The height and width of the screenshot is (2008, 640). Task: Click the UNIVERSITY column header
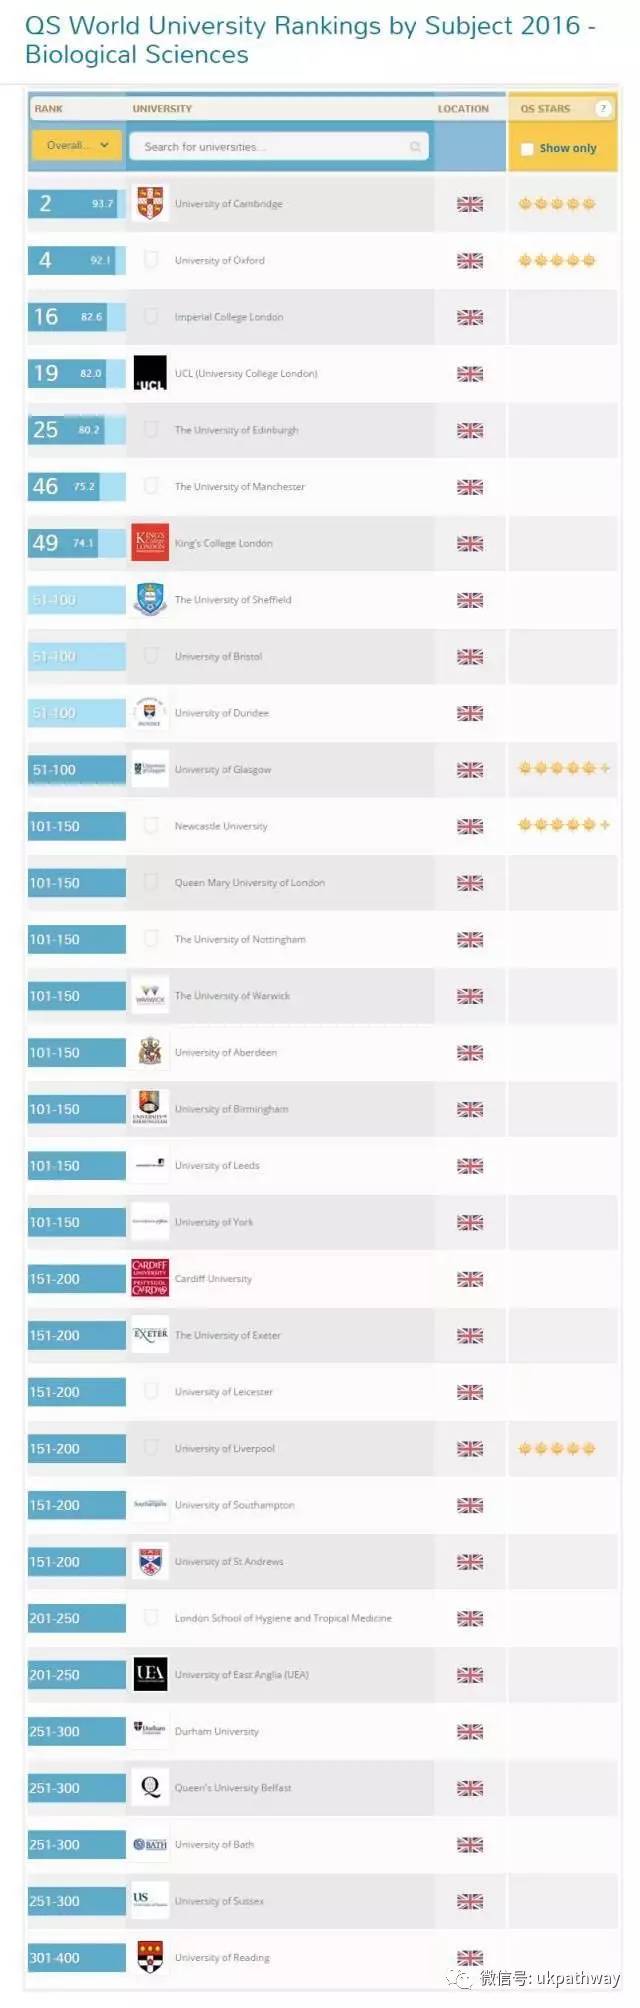point(162,108)
